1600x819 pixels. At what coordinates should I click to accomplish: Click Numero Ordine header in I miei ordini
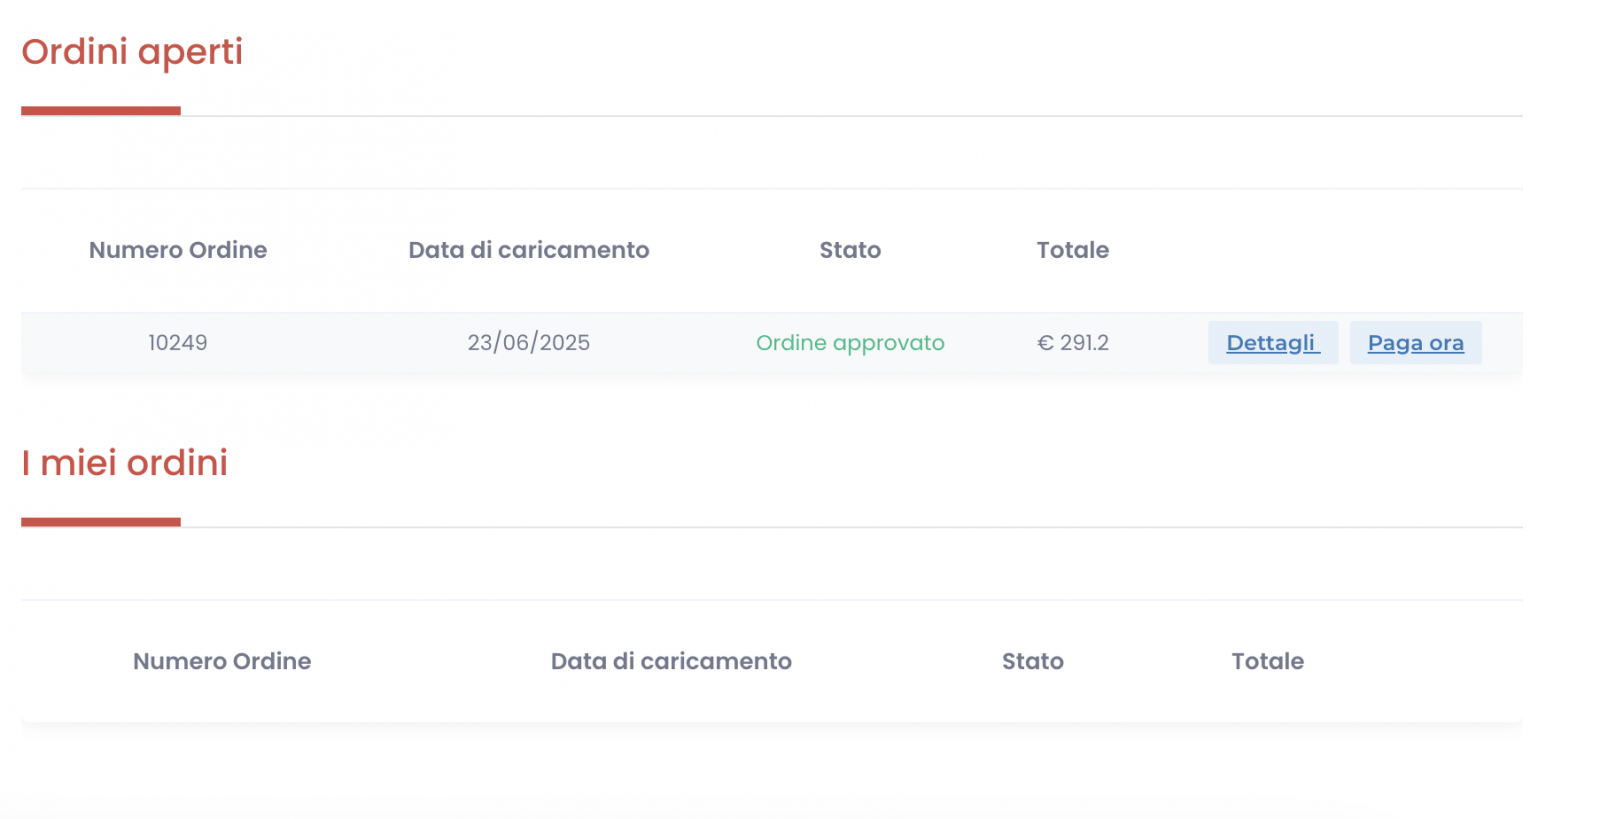pyautogui.click(x=222, y=661)
